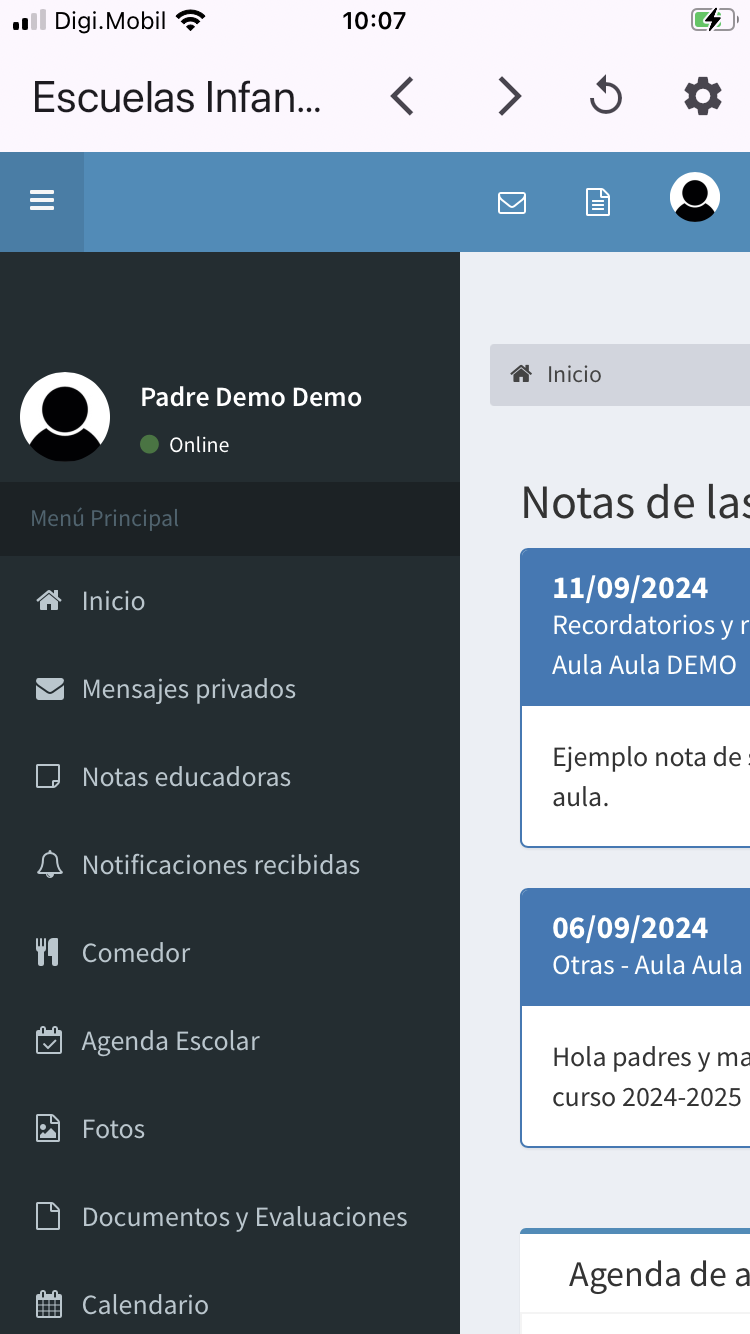The image size is (750, 1334).
Task: Open settings gear icon
Action: [x=702, y=97]
